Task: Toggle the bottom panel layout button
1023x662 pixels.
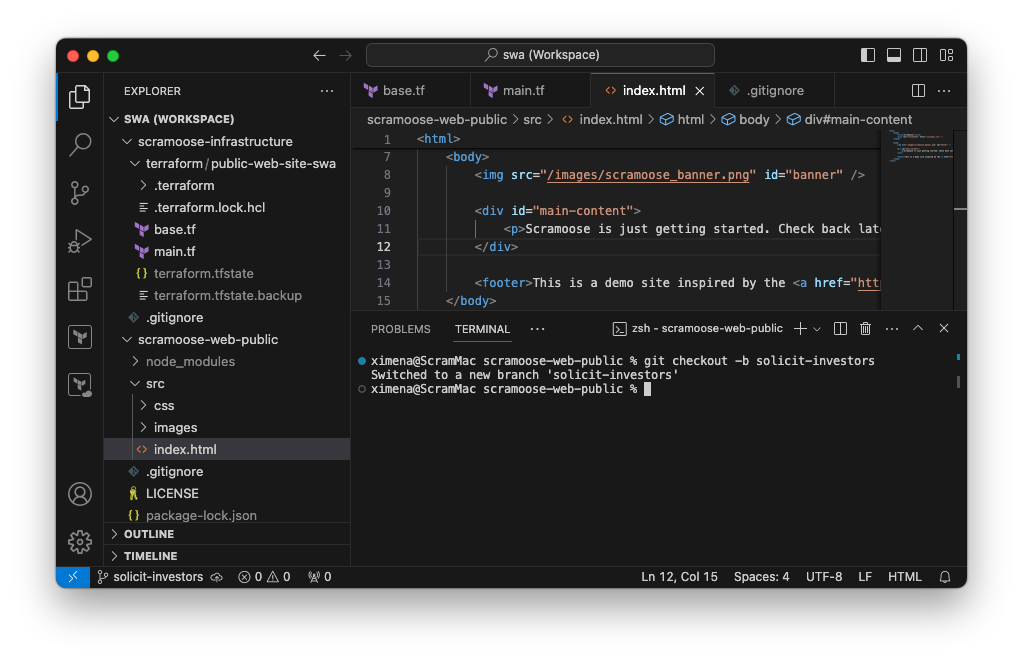Action: coord(894,55)
